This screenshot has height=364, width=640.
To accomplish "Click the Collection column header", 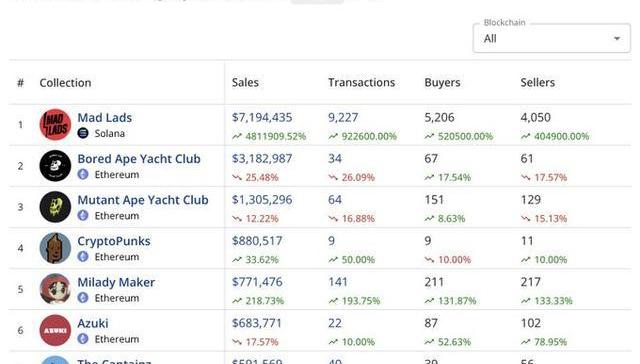I will [65, 83].
